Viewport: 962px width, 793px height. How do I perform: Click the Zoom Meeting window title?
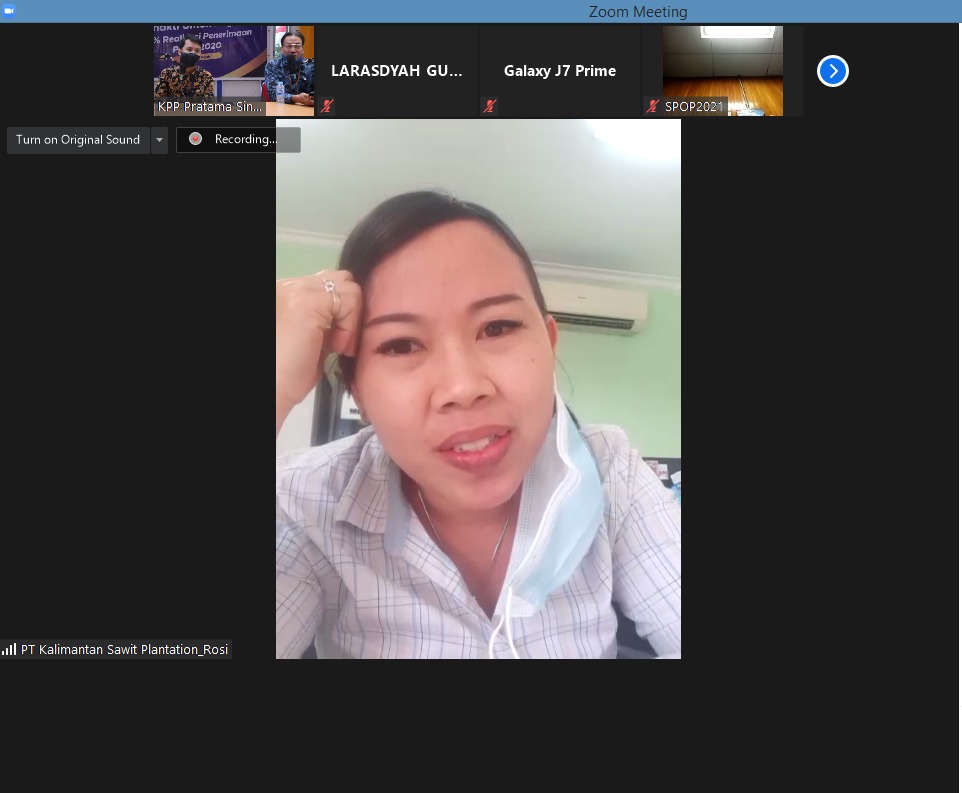637,12
